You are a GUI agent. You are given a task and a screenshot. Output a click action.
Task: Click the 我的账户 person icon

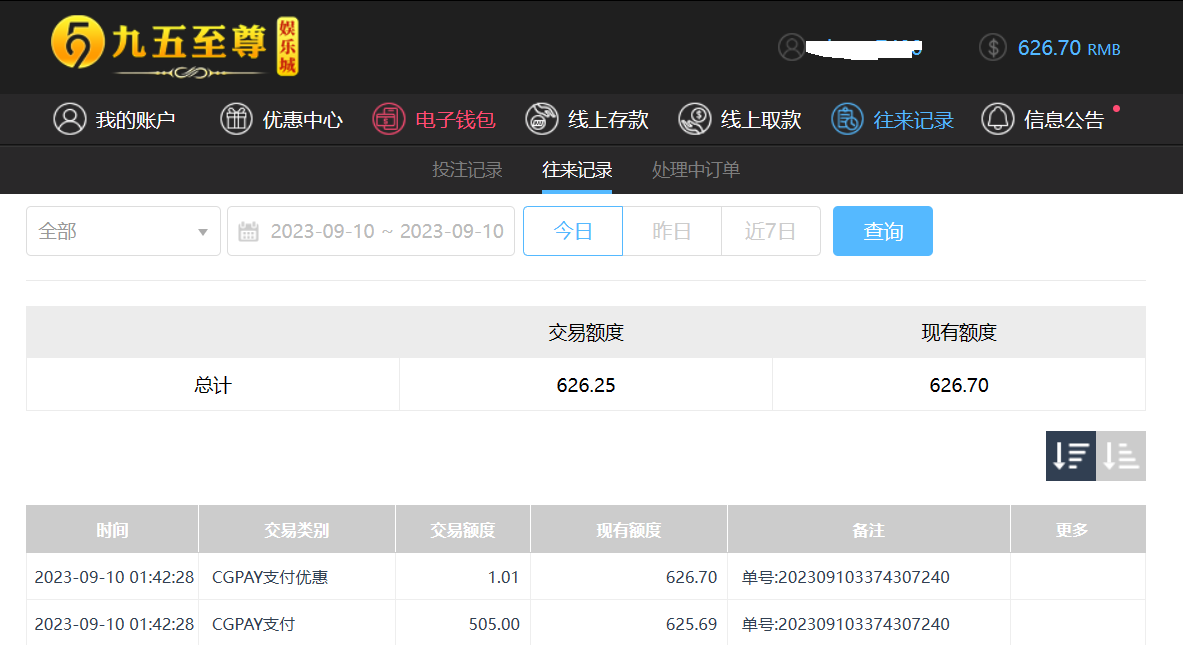(69, 119)
